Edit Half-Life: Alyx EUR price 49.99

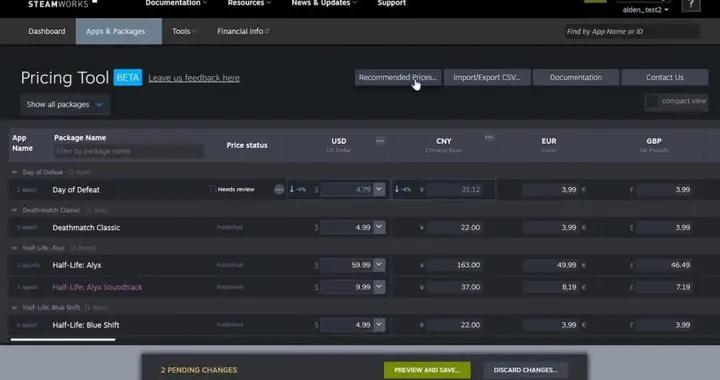click(550, 265)
